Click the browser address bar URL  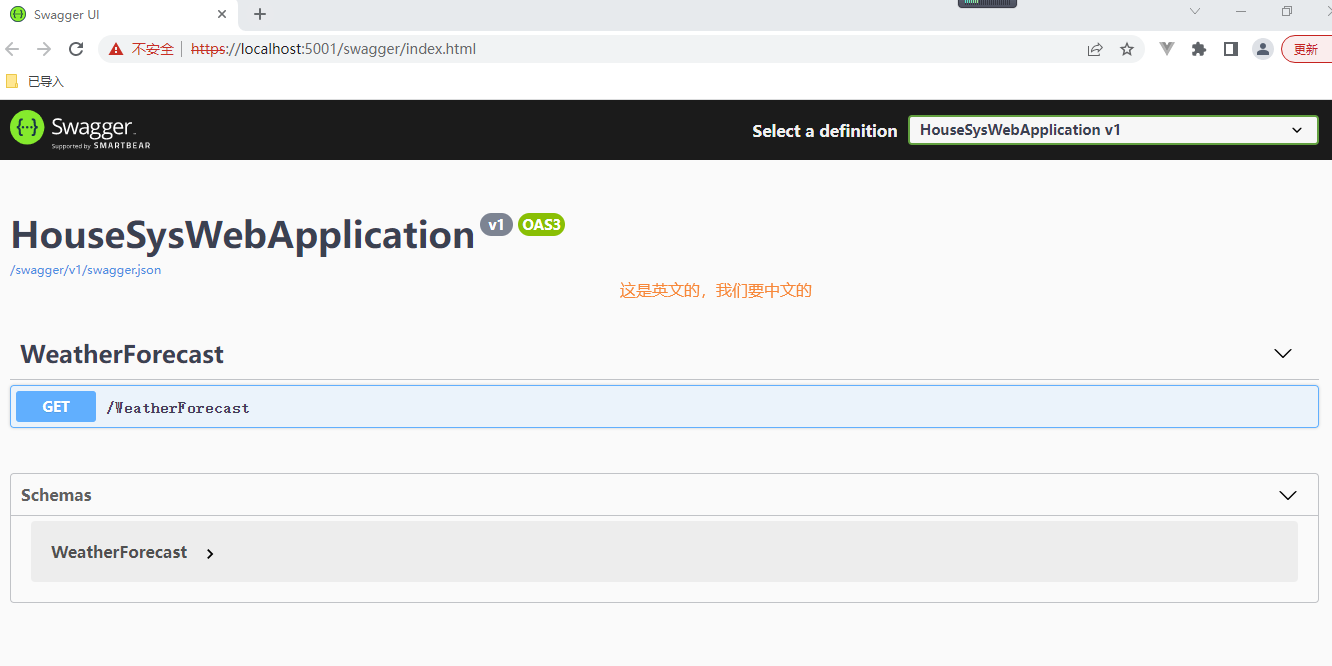tap(333, 49)
